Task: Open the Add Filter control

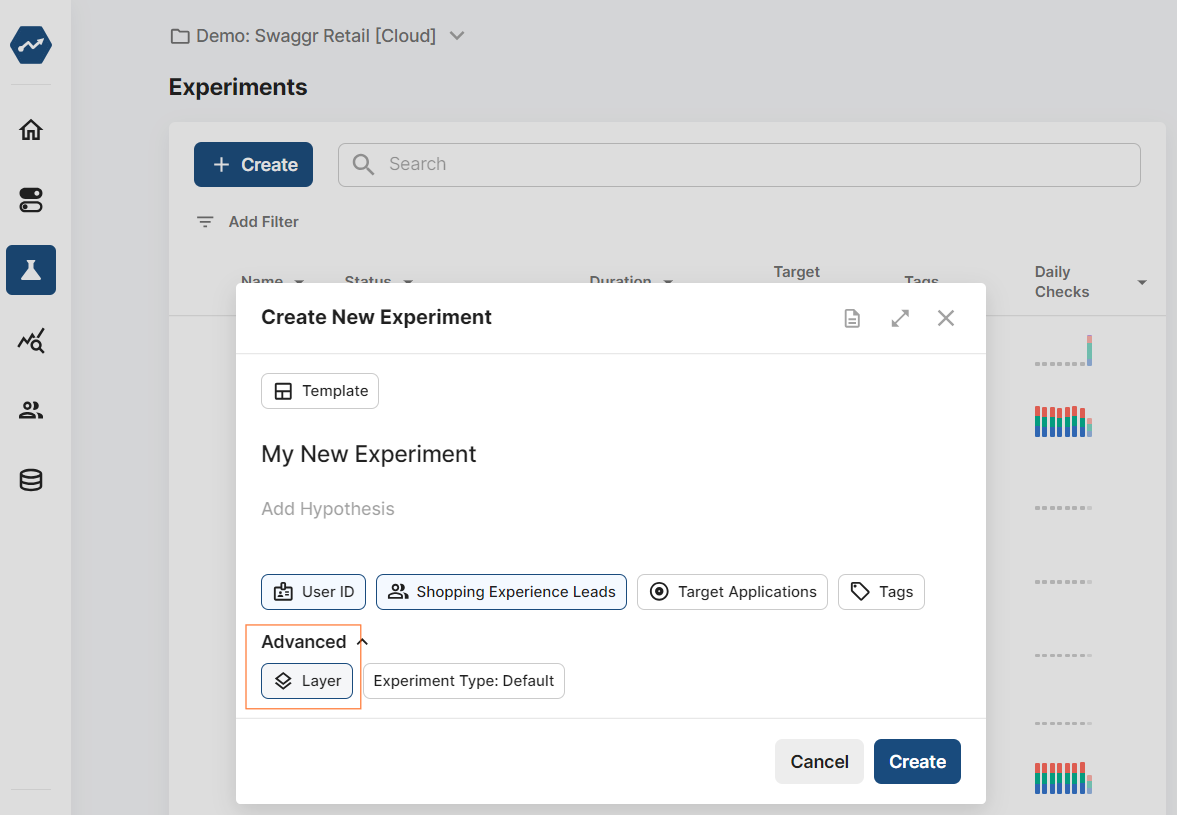Action: coord(246,221)
